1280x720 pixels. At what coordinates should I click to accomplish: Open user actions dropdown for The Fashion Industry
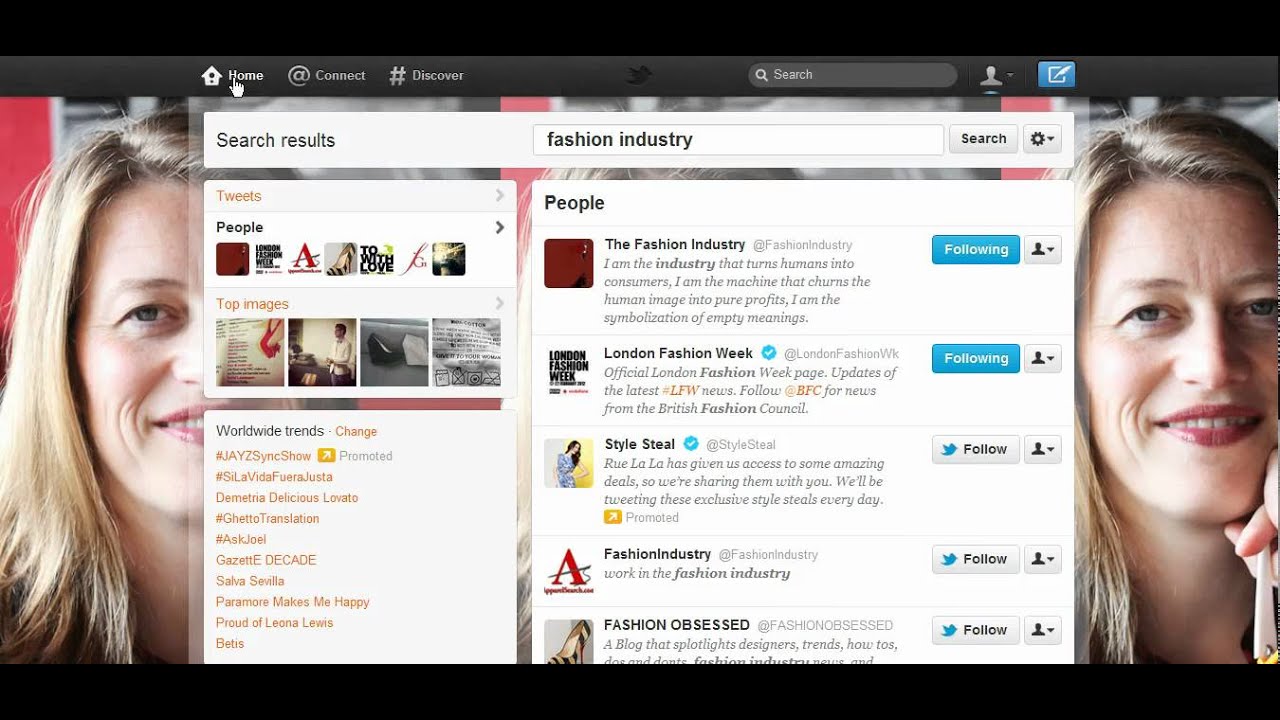1043,250
